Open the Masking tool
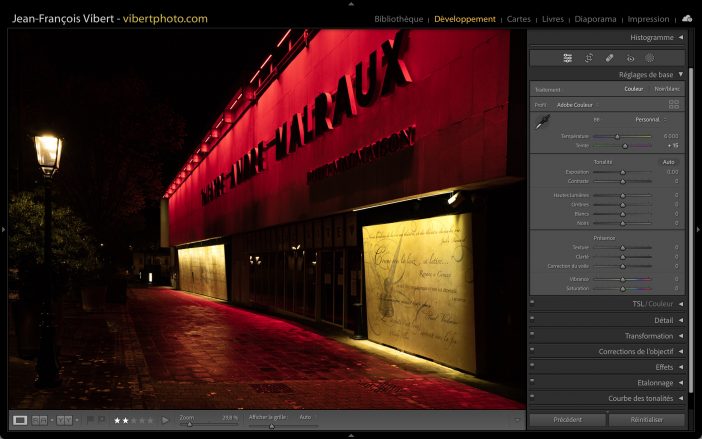 (650, 58)
